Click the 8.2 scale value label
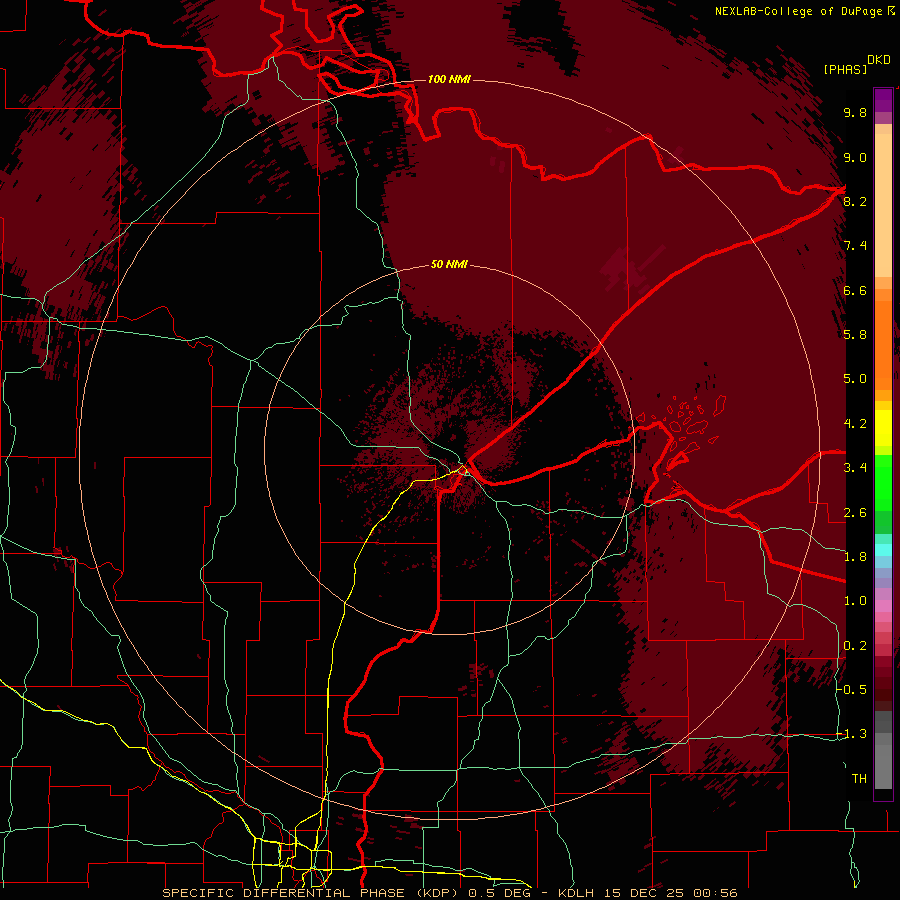The image size is (900, 900). pos(855,201)
